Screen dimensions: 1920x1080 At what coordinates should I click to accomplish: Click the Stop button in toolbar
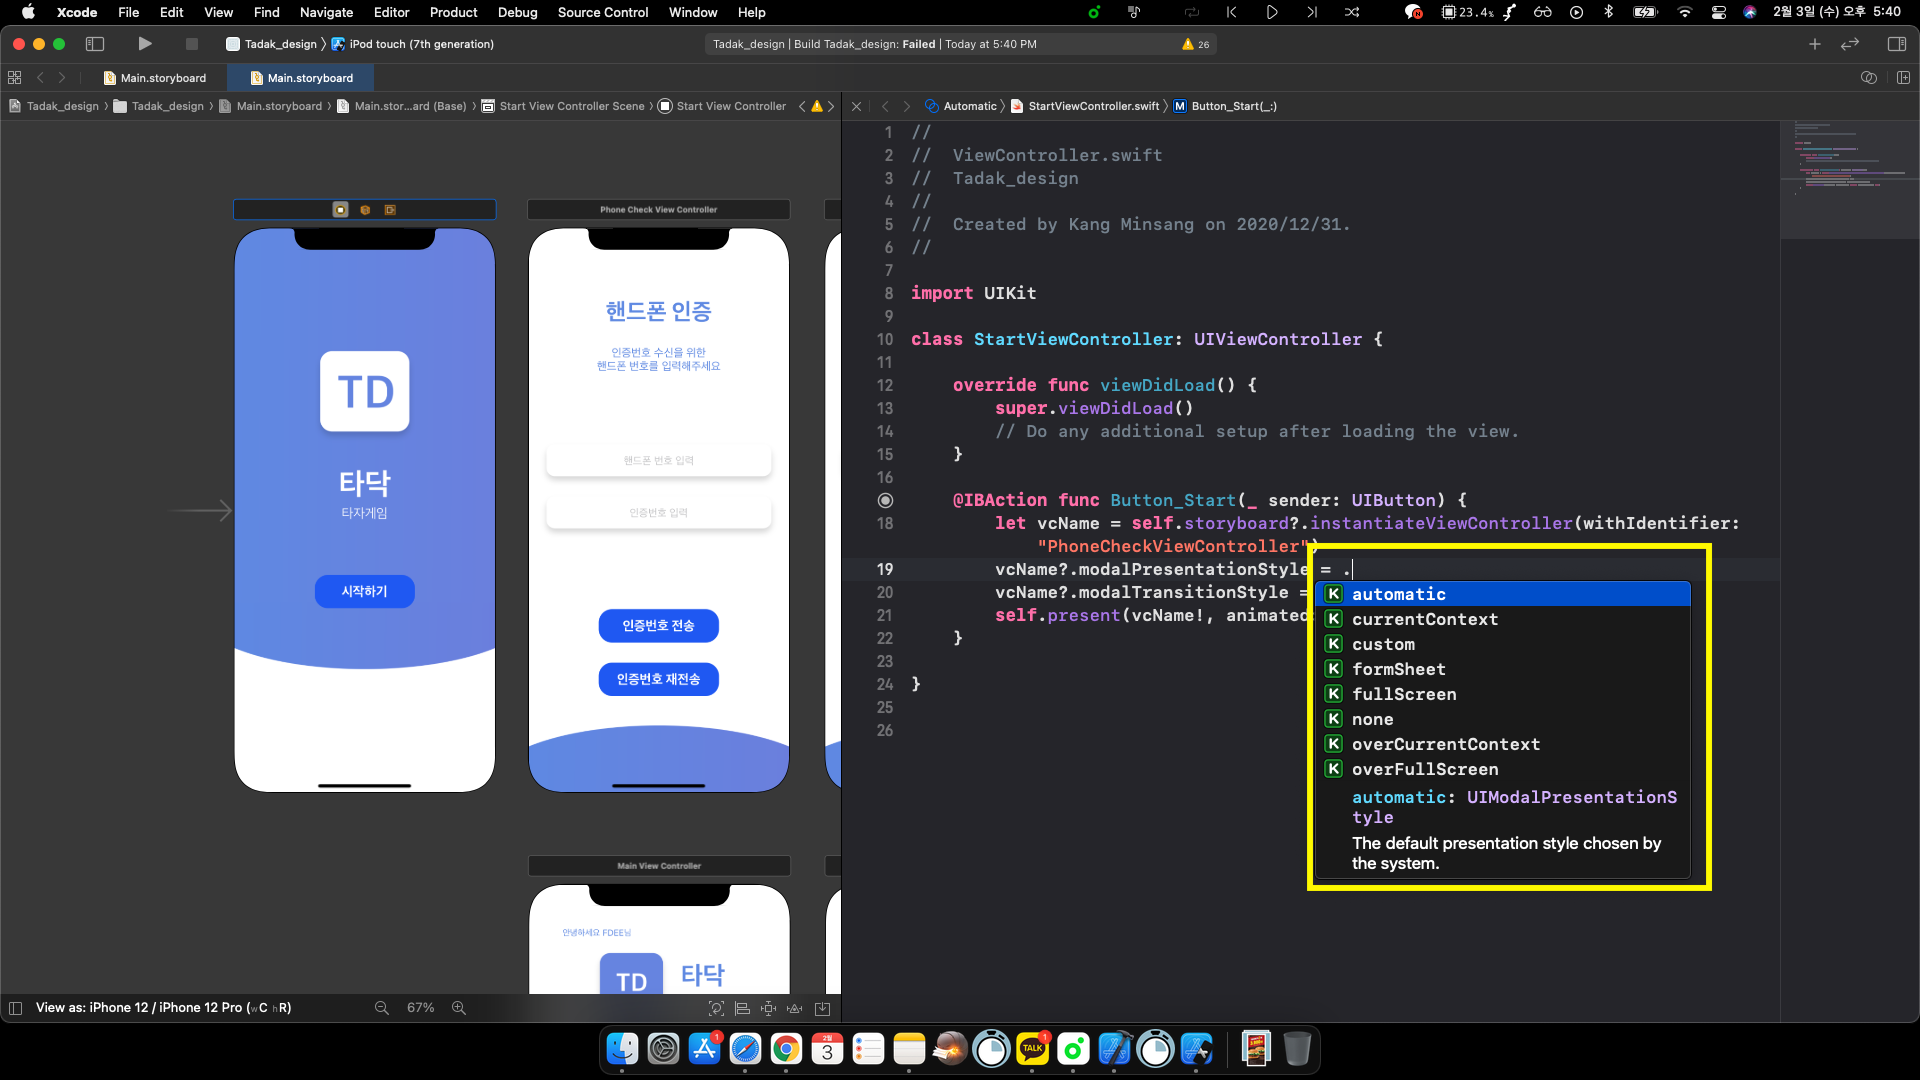192,44
